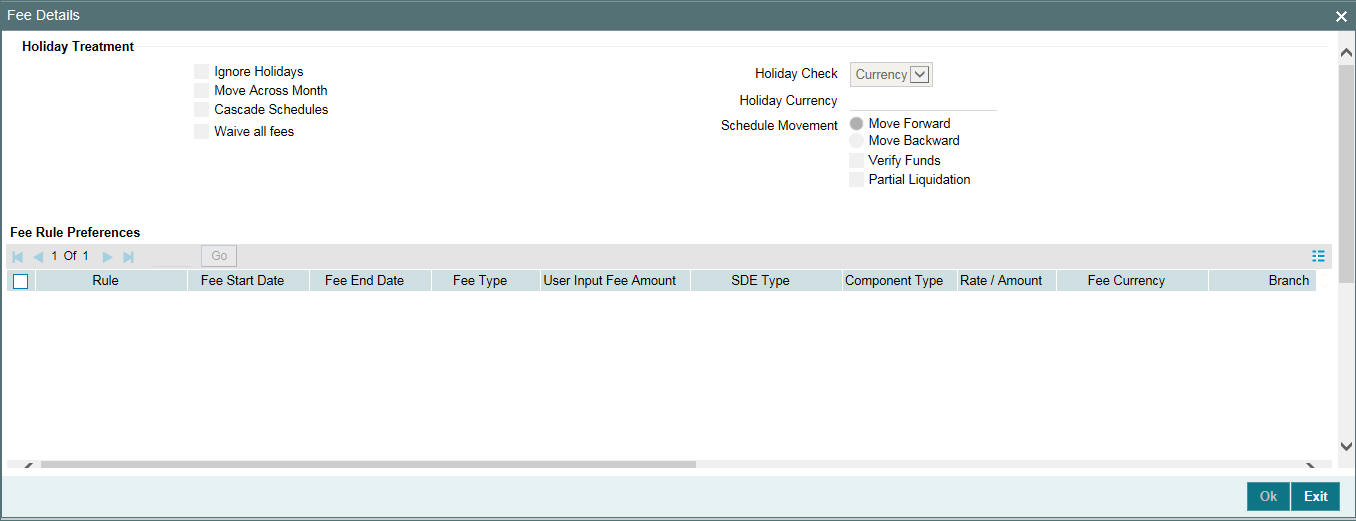Select Move Forward radio button
Screen dimensions: 1356x521
point(857,124)
